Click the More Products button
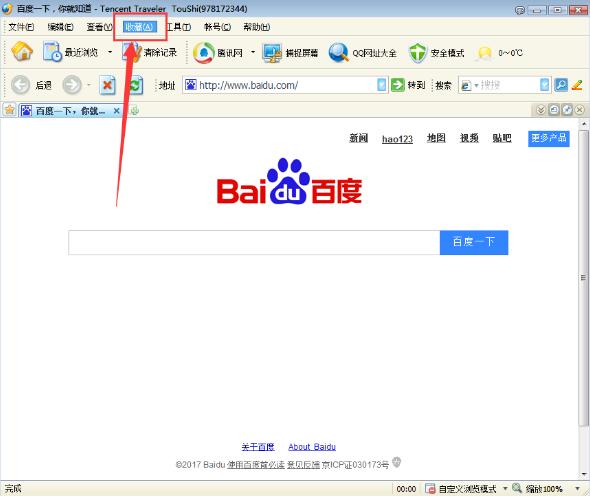Image resolution: width=590 pixels, height=496 pixels. tap(549, 138)
